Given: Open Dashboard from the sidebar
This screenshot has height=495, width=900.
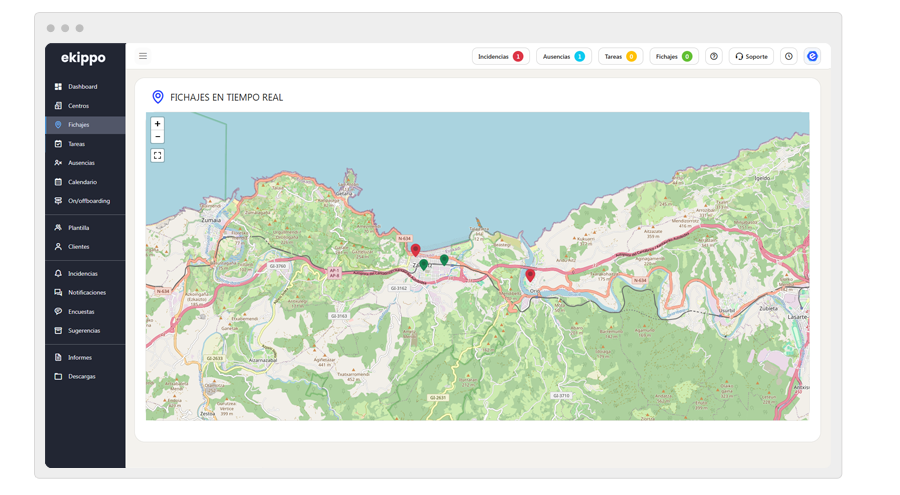Looking at the screenshot, I should 82,87.
